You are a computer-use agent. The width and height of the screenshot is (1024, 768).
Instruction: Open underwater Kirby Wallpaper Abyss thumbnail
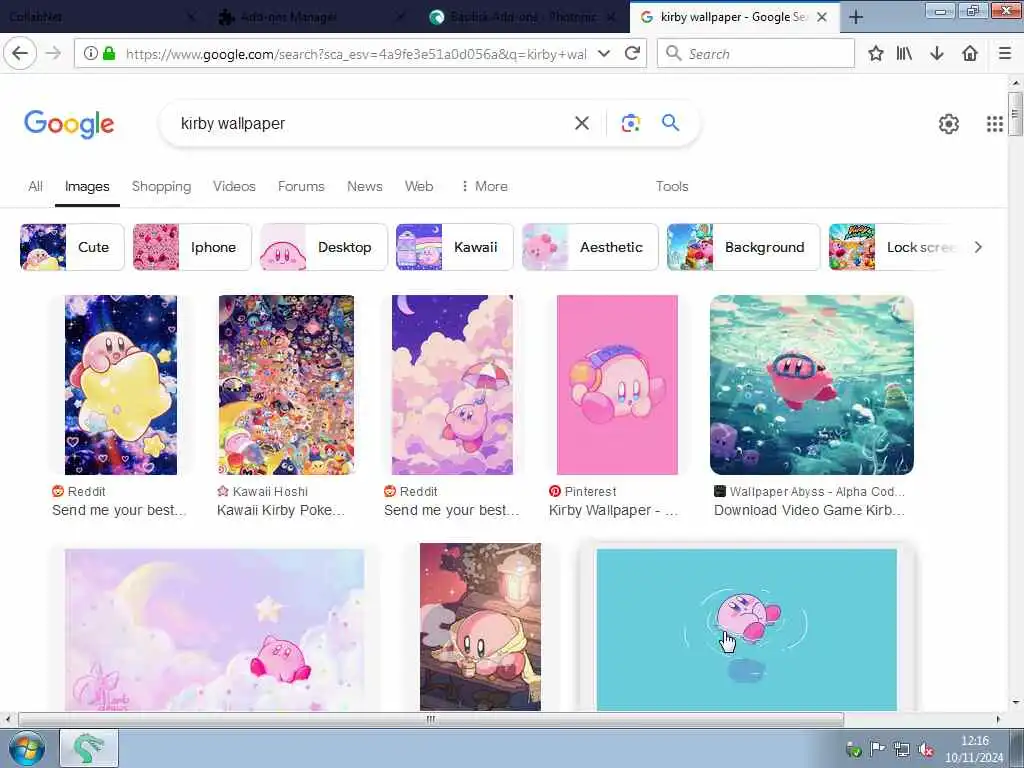point(812,385)
